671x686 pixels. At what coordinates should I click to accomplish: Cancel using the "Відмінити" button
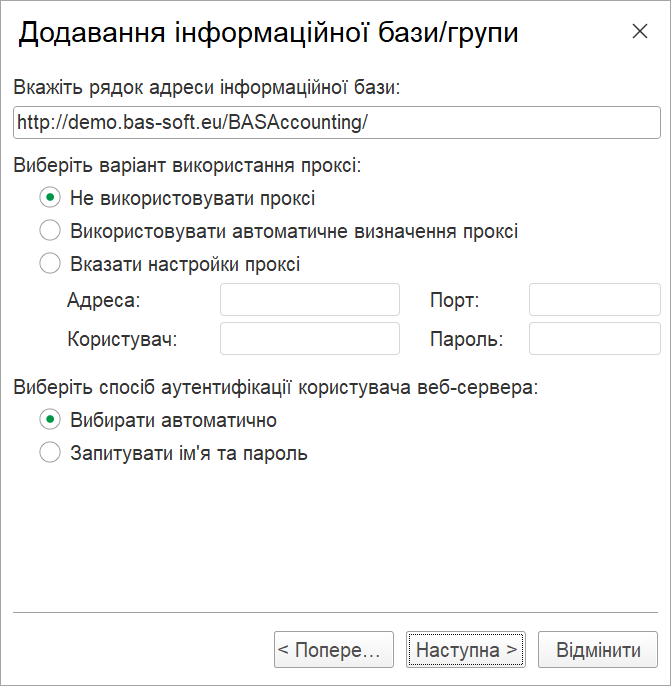[598, 649]
